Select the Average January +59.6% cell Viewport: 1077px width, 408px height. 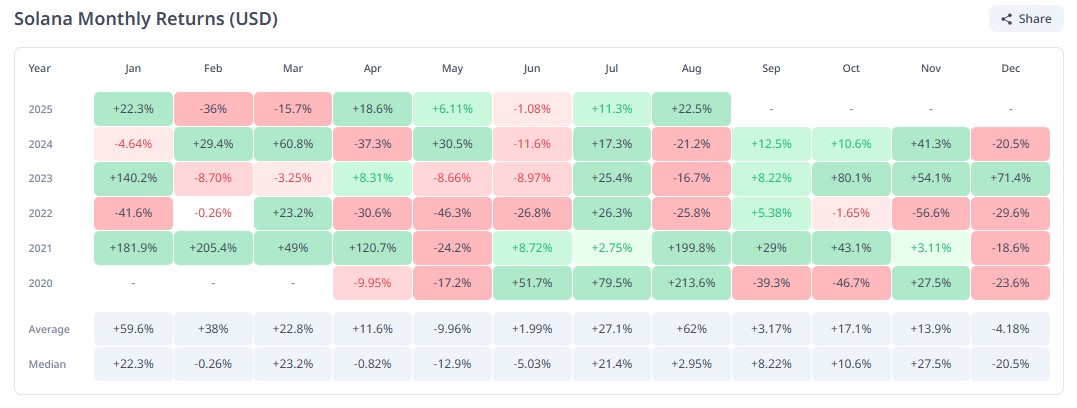(x=133, y=329)
